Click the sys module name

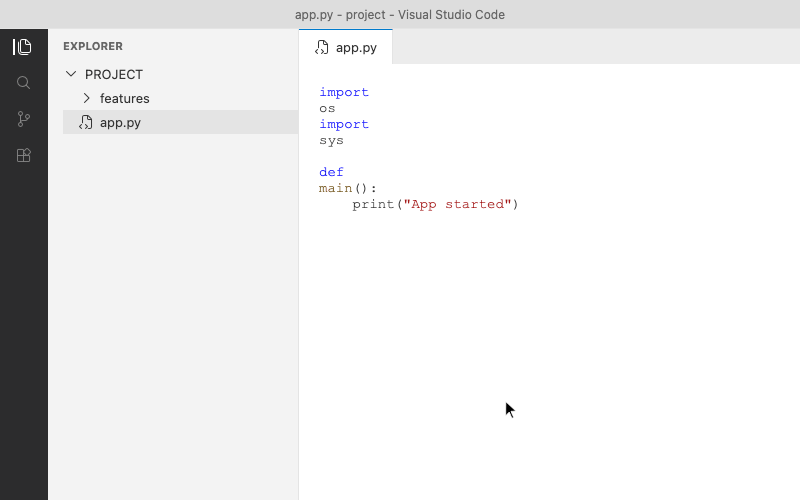(x=332, y=140)
